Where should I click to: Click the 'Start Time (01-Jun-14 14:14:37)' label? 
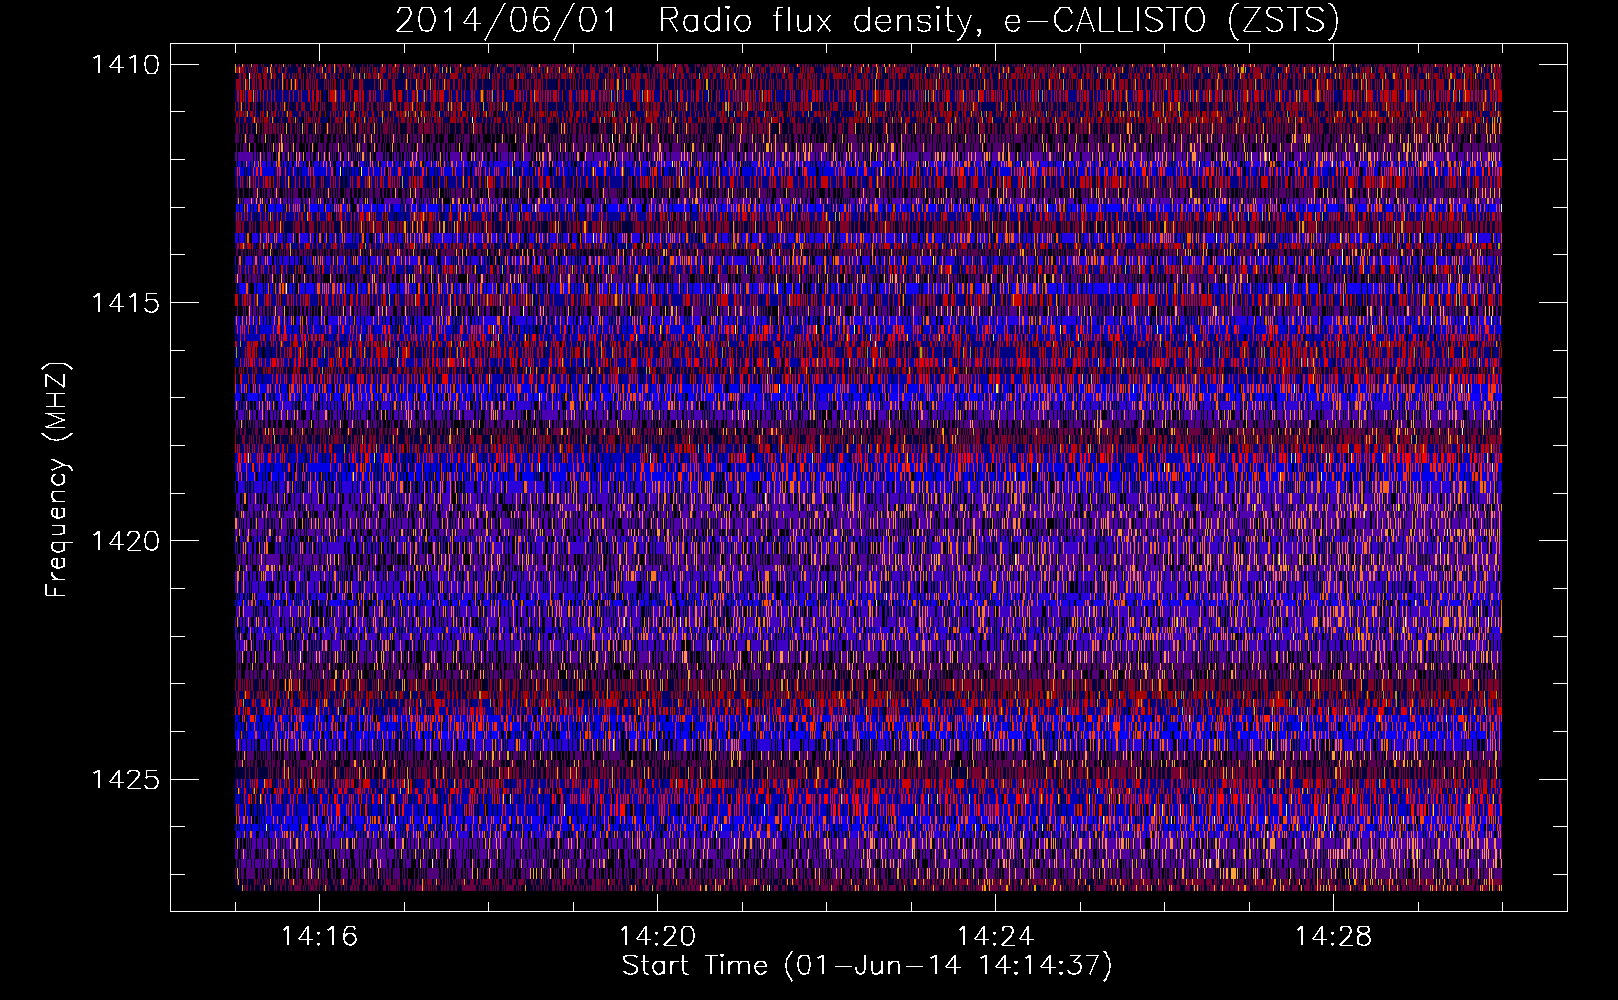pos(867,966)
